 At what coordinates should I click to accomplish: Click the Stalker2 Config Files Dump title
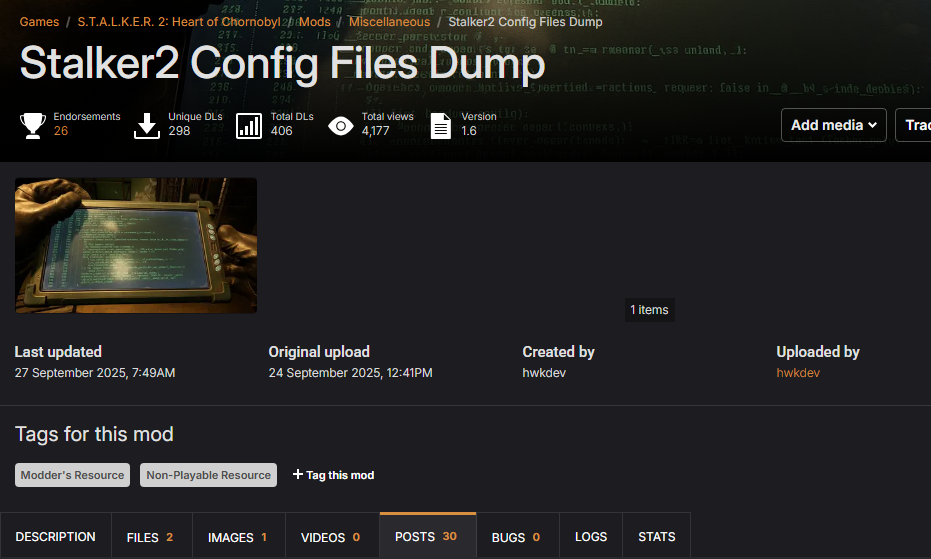click(283, 64)
